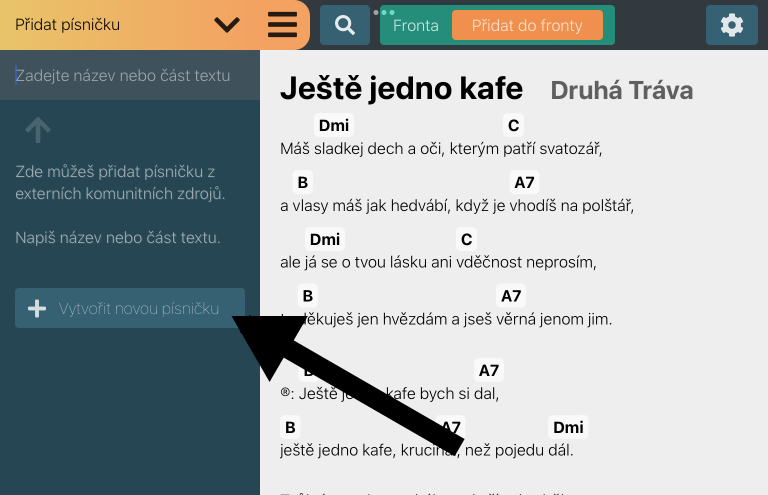Screen dimensions: 768x495
Task: Open the Fronta queue tab
Action: (x=415, y=25)
